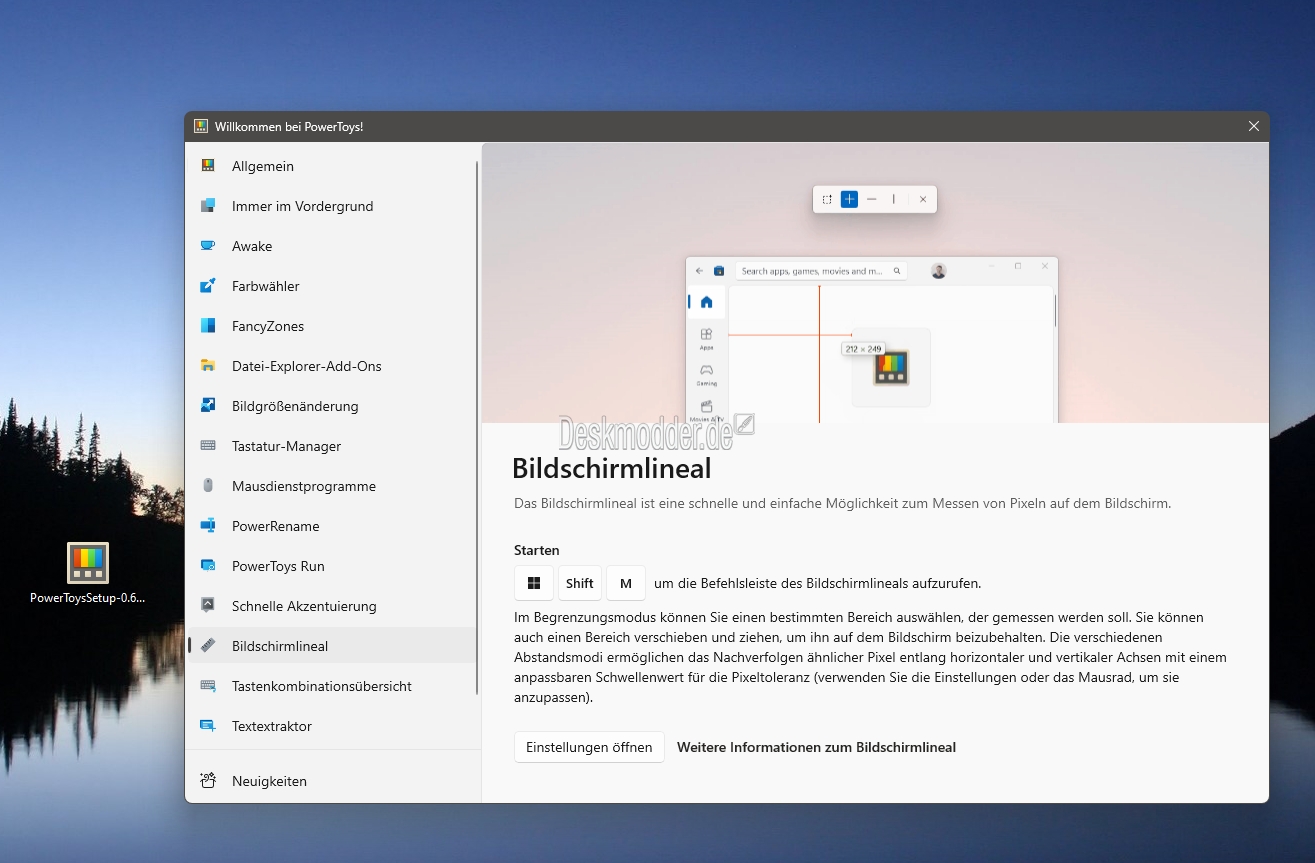Click the PowerToys logo in title bar

pos(201,127)
